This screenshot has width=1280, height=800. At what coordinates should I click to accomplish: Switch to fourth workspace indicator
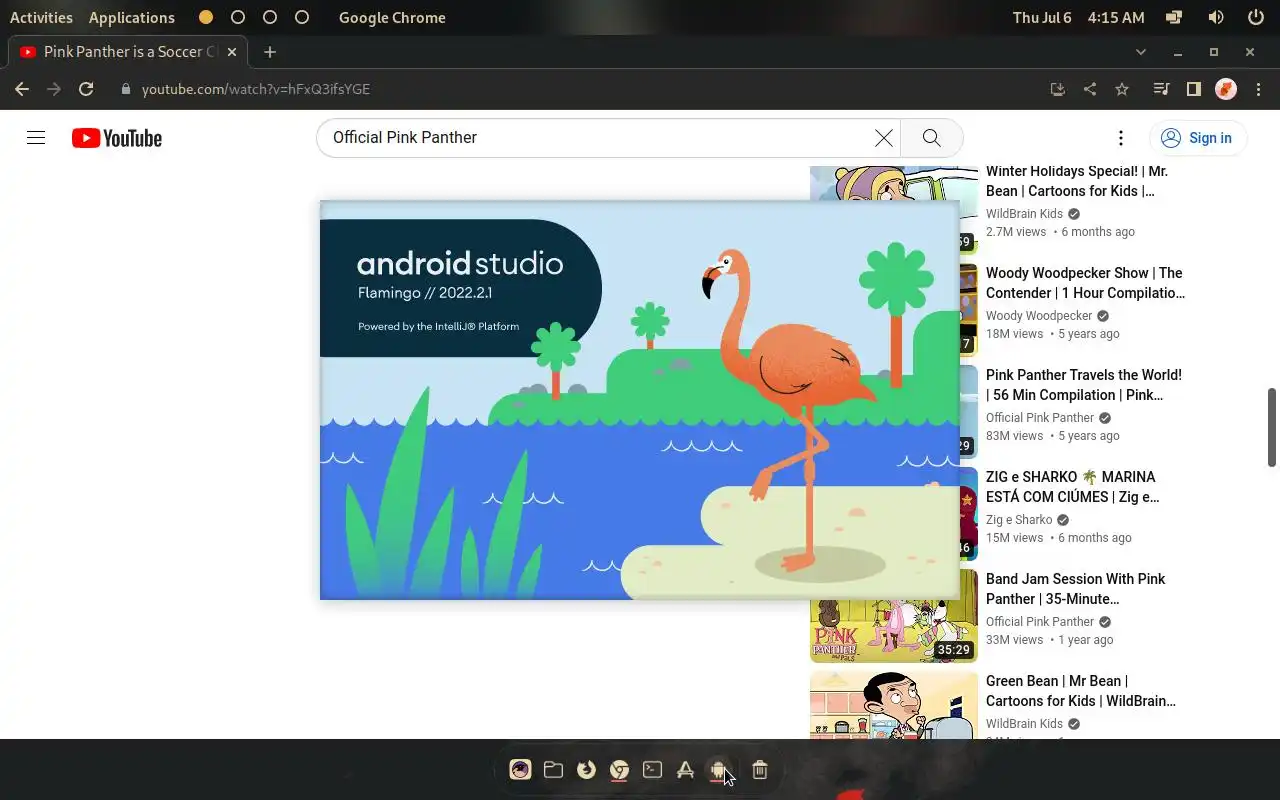click(302, 17)
